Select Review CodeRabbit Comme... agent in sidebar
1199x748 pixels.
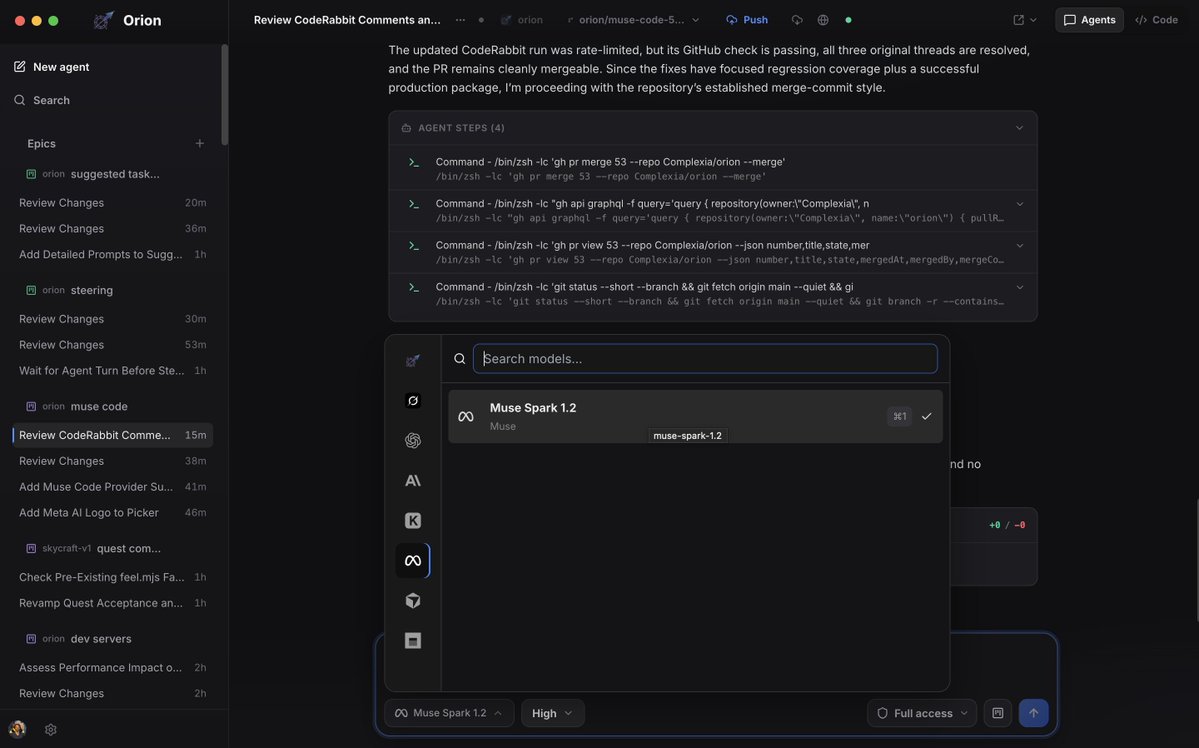tap(112, 435)
